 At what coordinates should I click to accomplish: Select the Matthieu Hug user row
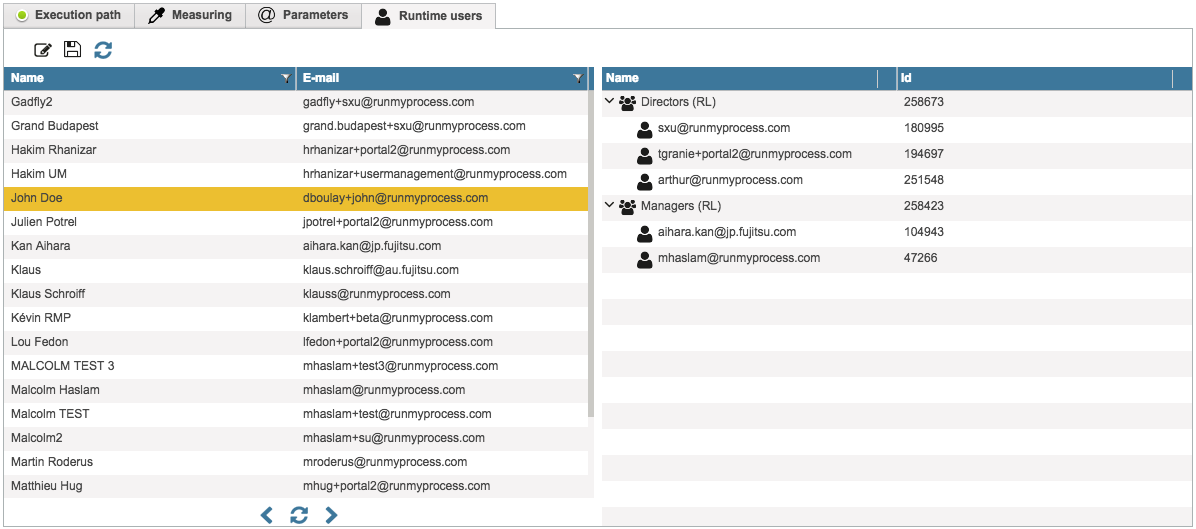pyautogui.click(x=296, y=486)
